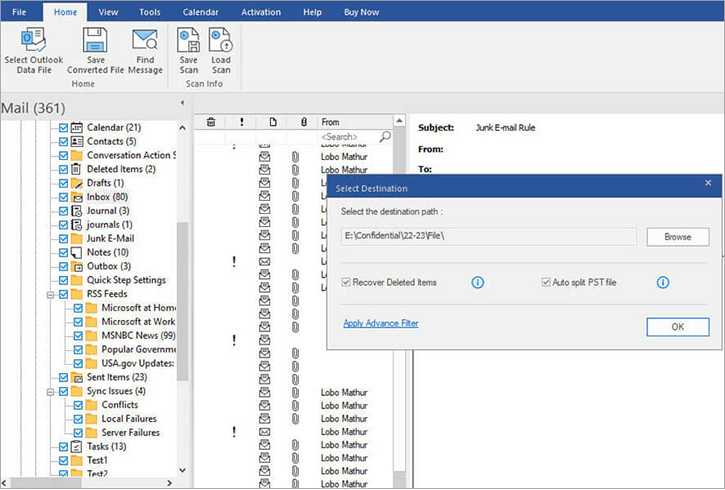
Task: Collapse the Sync Issues folder node
Action: [50, 391]
